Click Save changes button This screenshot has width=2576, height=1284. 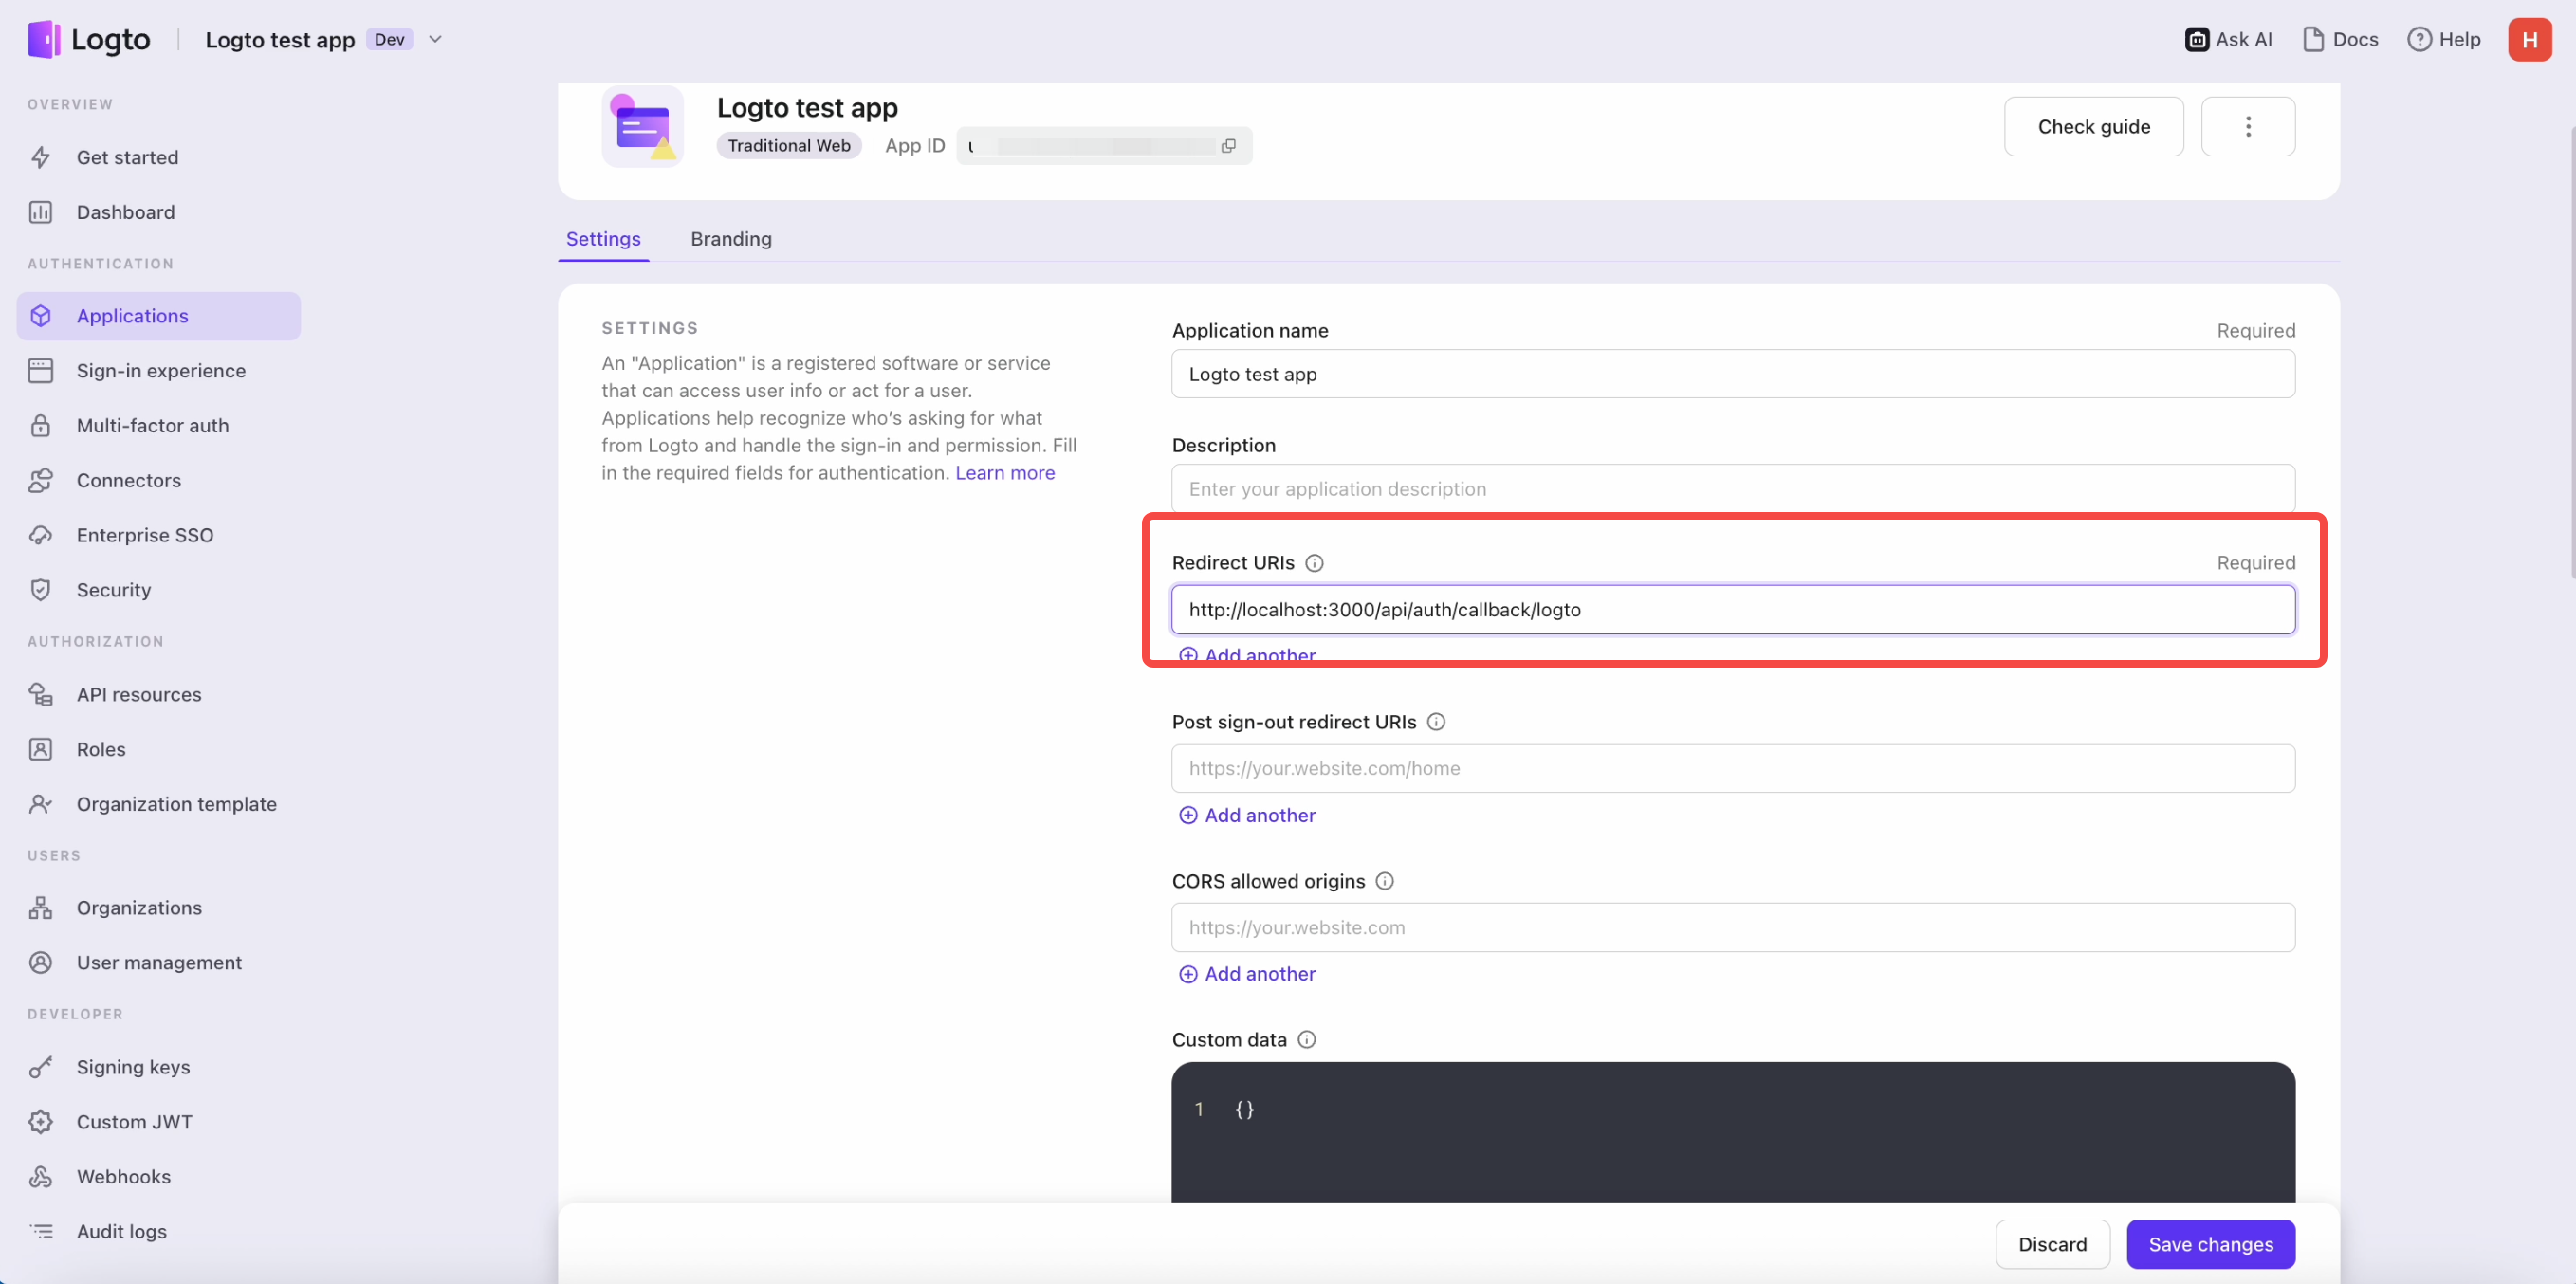click(2211, 1244)
